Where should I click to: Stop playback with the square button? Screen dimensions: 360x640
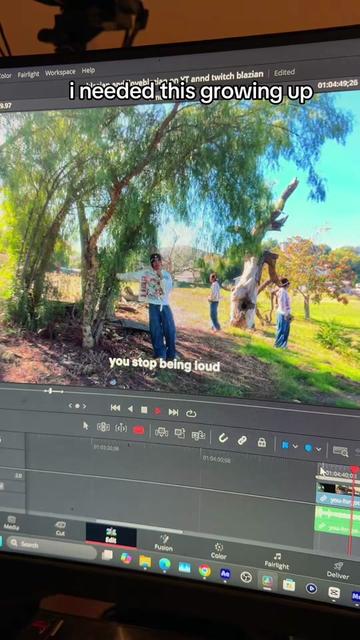[x=144, y=409]
